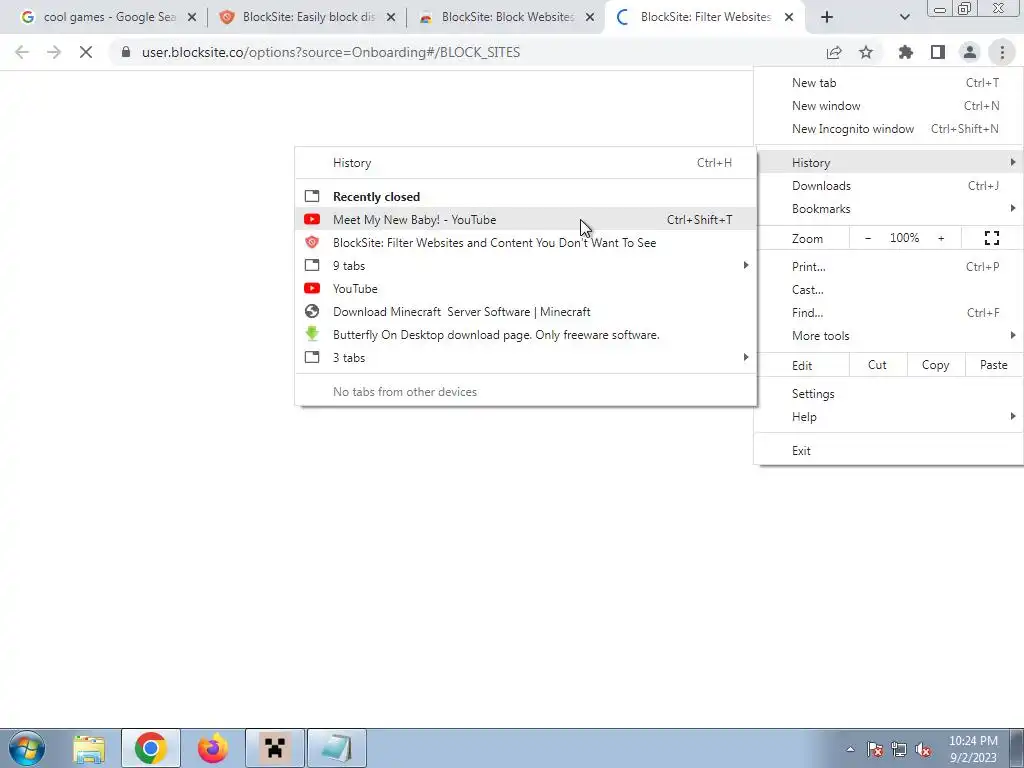Screen dimensions: 1024x768
Task: Enter fullscreen mode icon
Action: point(992,238)
